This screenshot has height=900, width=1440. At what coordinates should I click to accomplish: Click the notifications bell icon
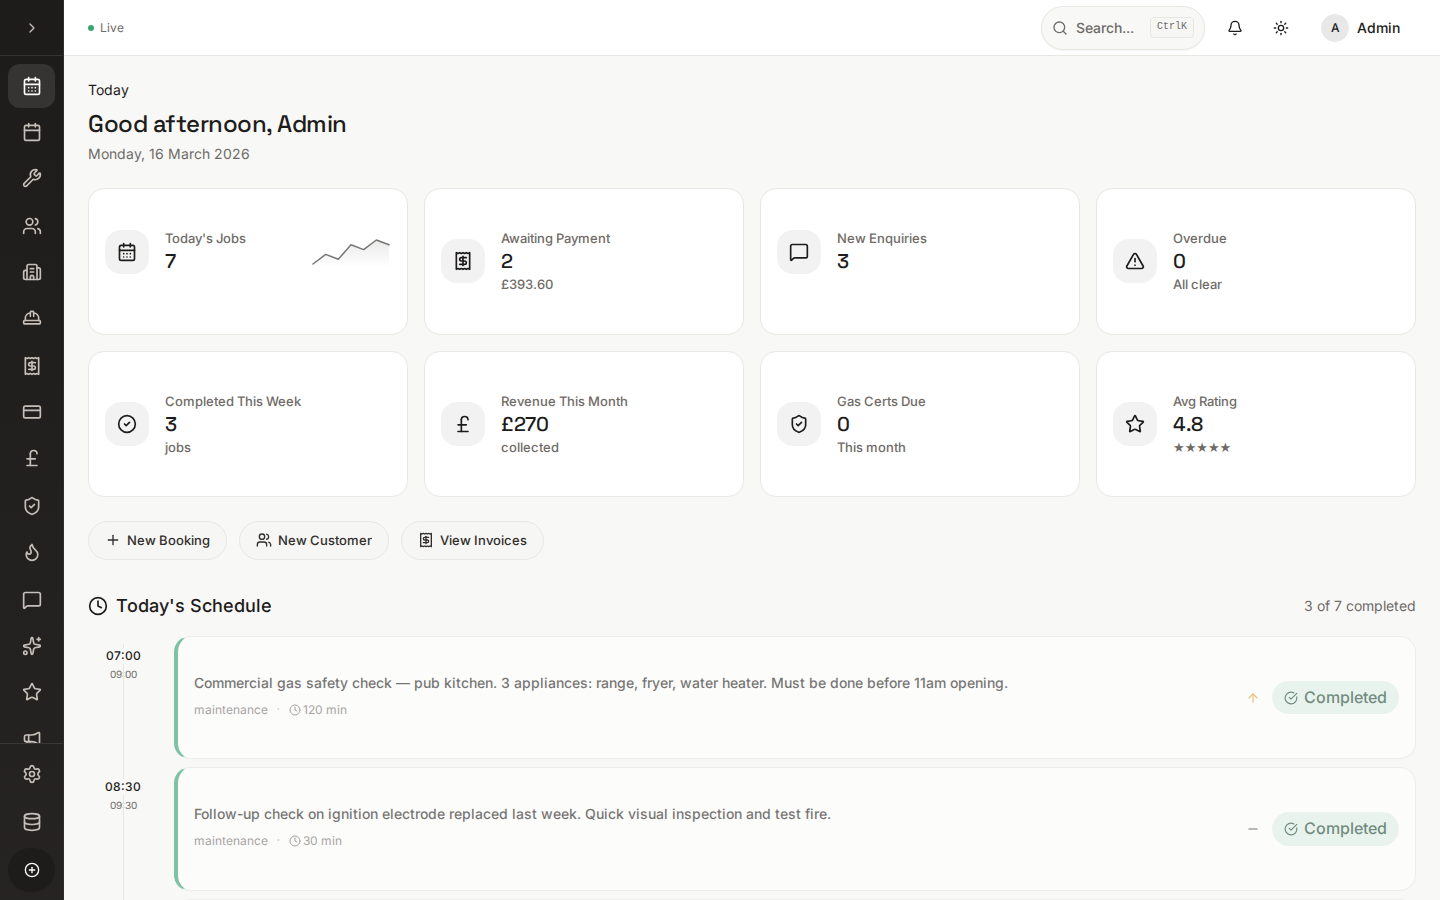click(x=1234, y=27)
